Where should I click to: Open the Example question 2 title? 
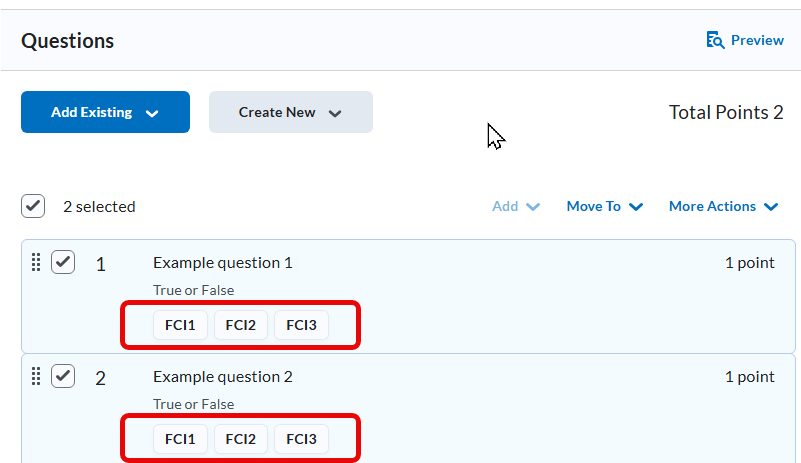click(222, 377)
